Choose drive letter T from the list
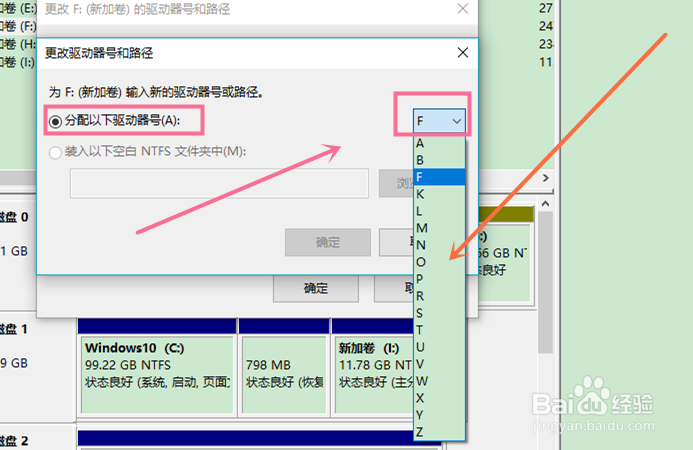693x450 pixels. [x=439, y=330]
